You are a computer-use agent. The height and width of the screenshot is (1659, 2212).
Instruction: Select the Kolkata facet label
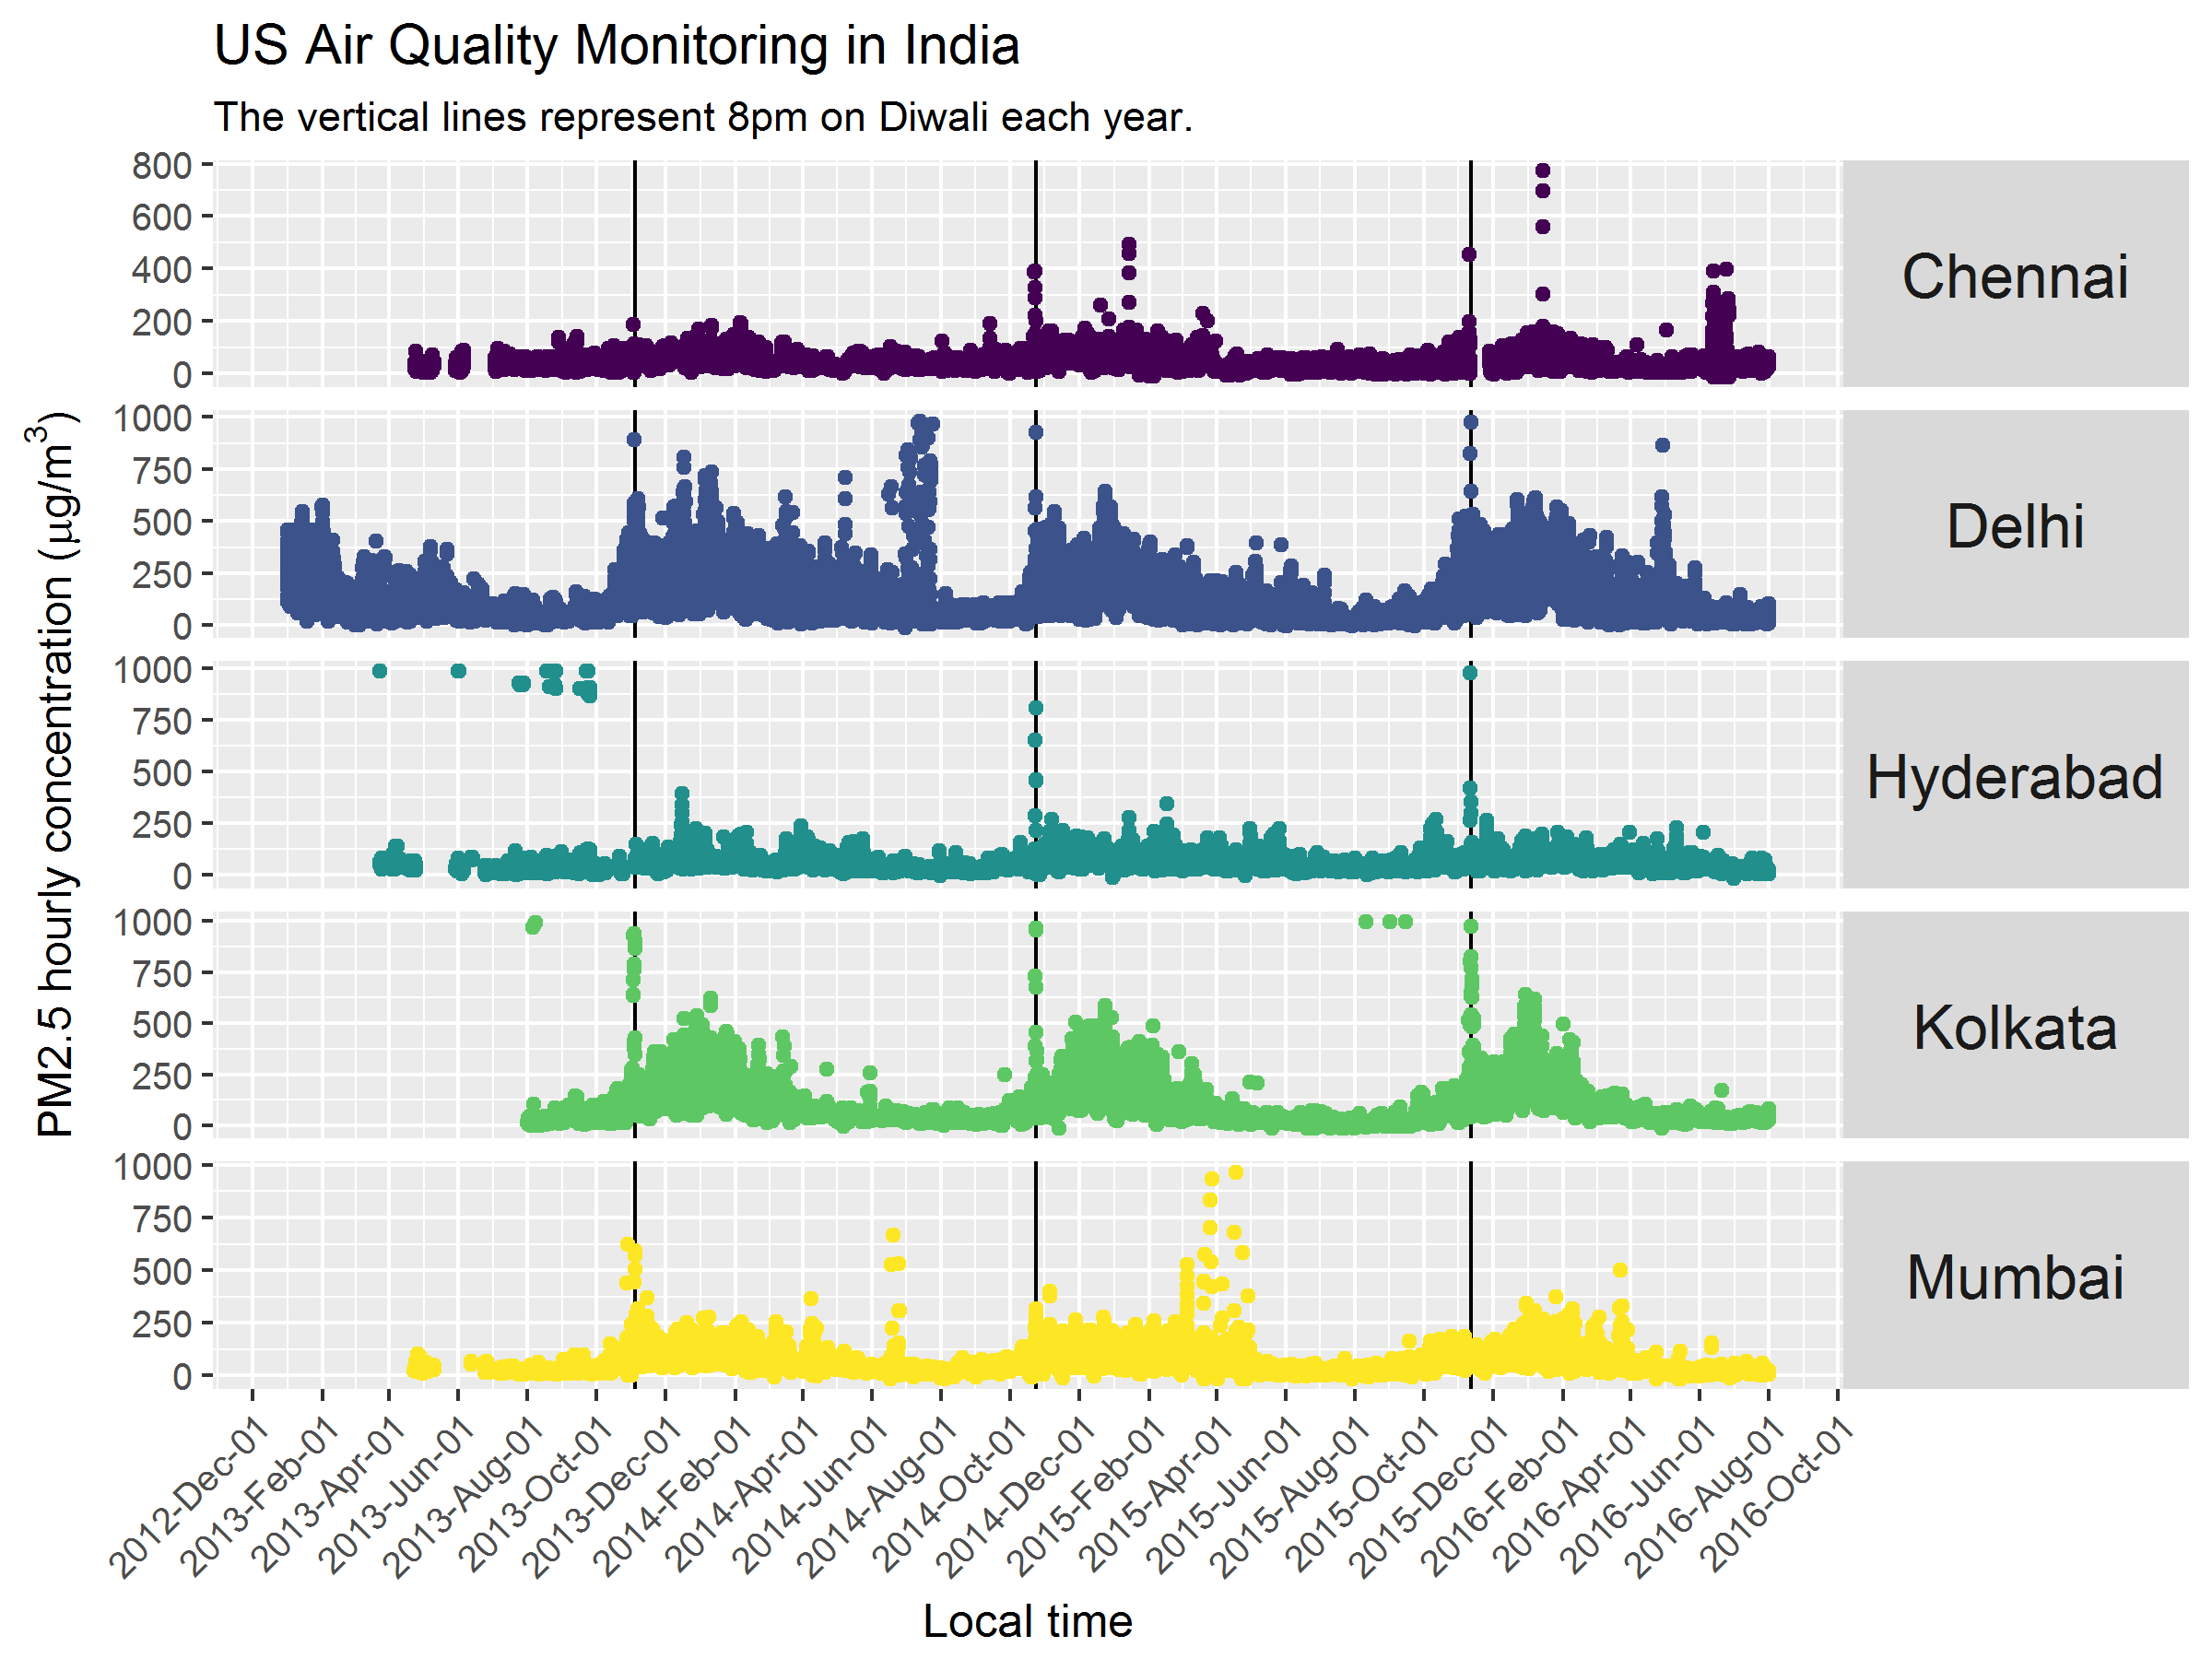(x=2014, y=1027)
